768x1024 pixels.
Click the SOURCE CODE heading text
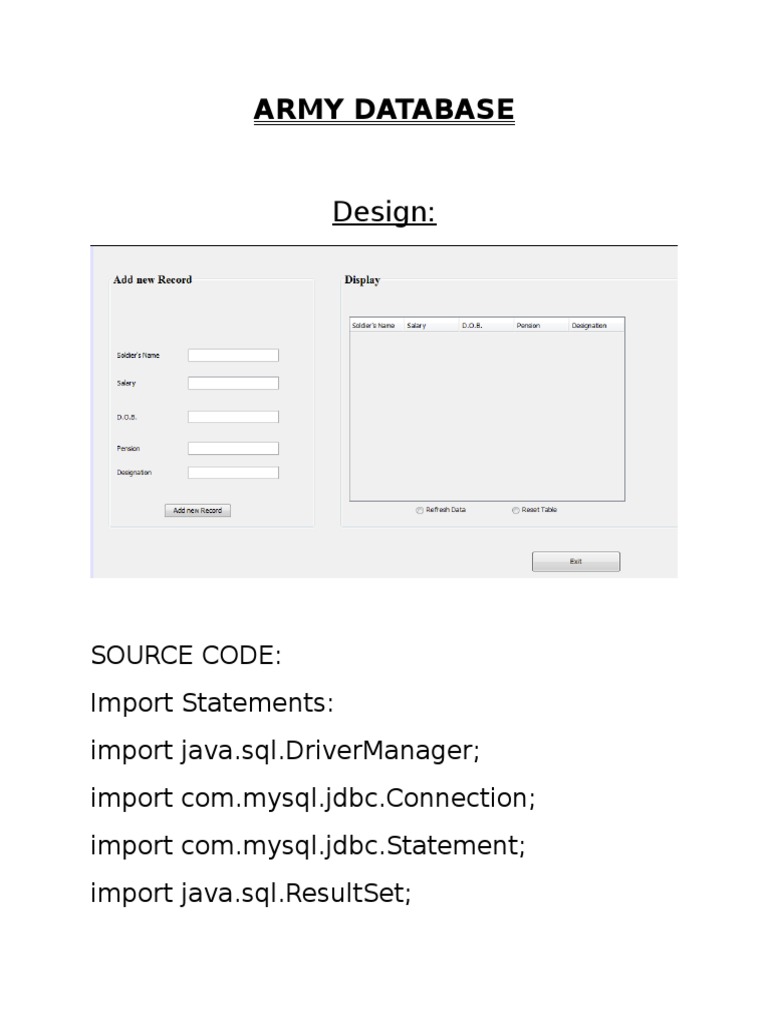[186, 656]
